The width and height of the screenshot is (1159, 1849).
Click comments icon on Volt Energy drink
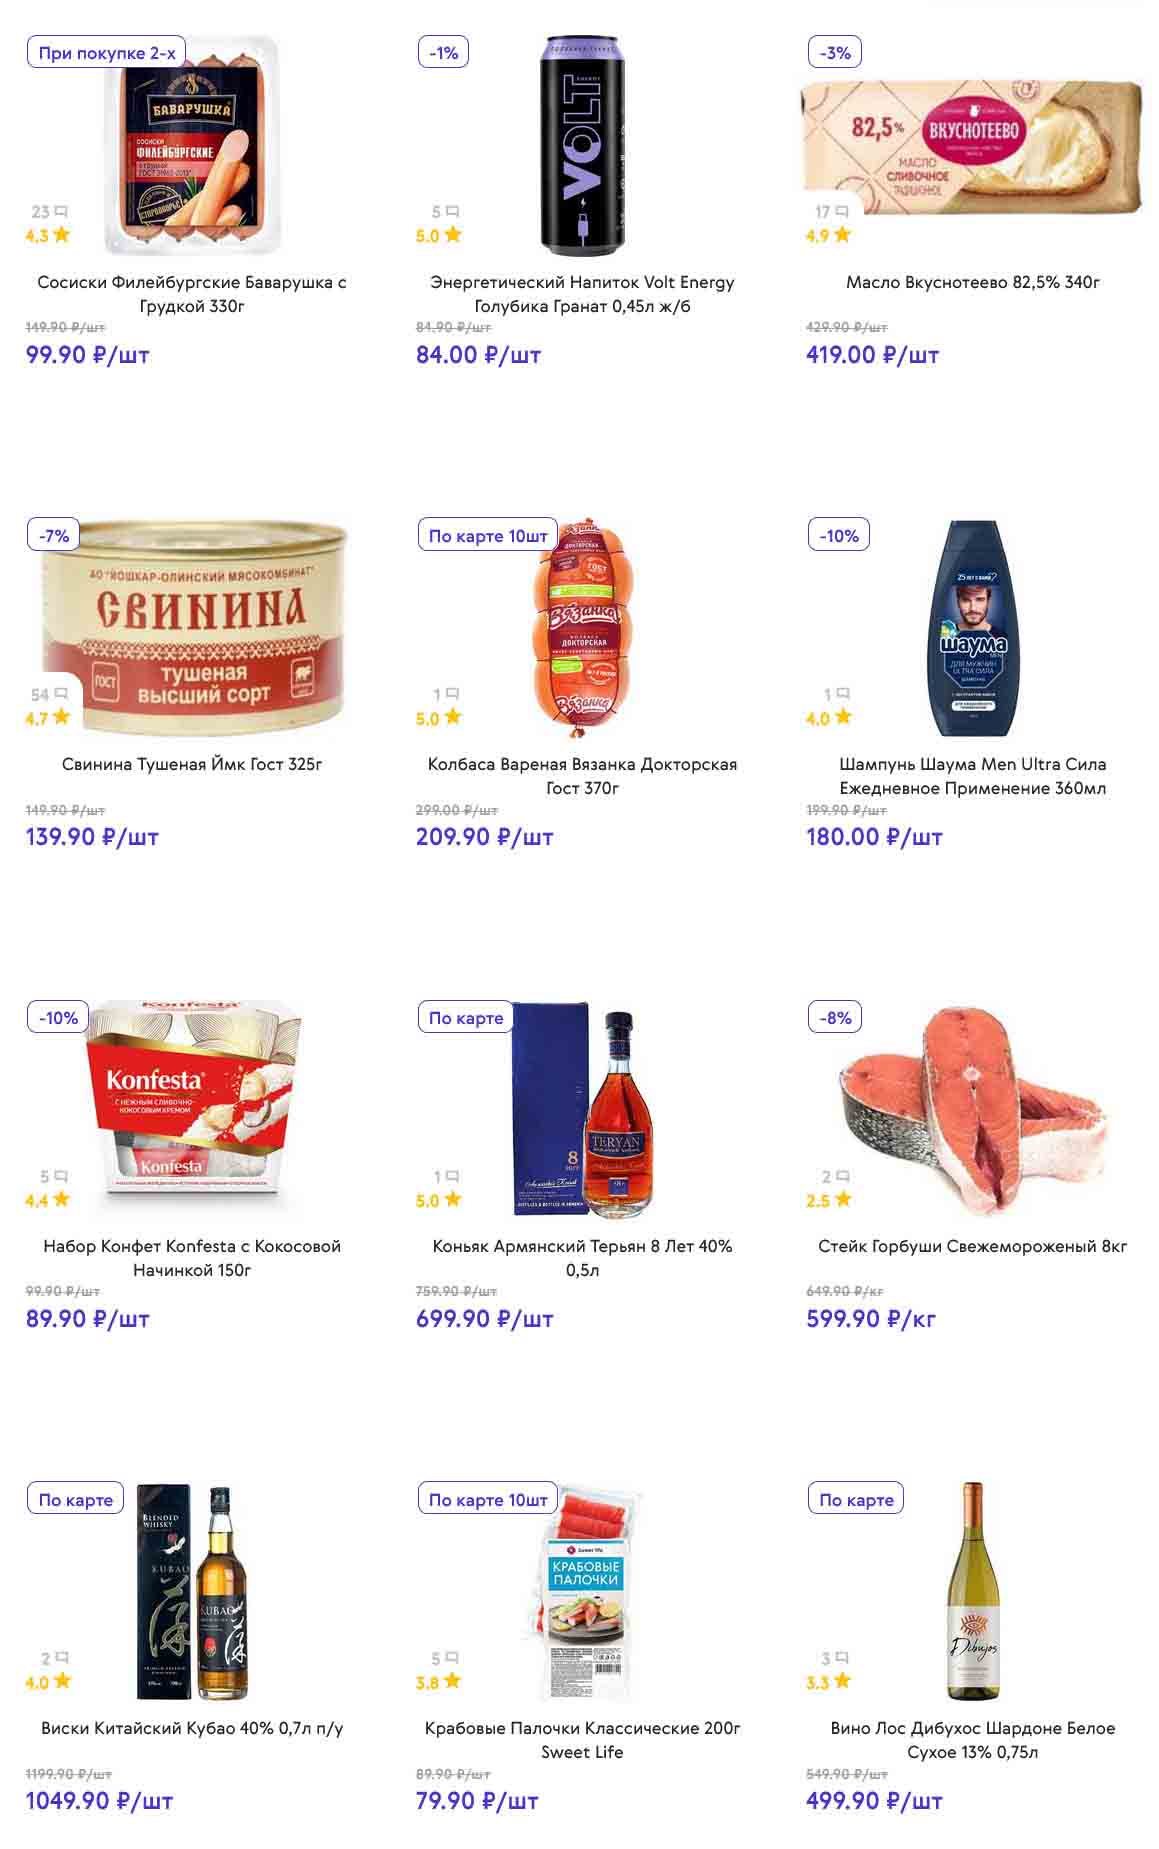(x=452, y=212)
